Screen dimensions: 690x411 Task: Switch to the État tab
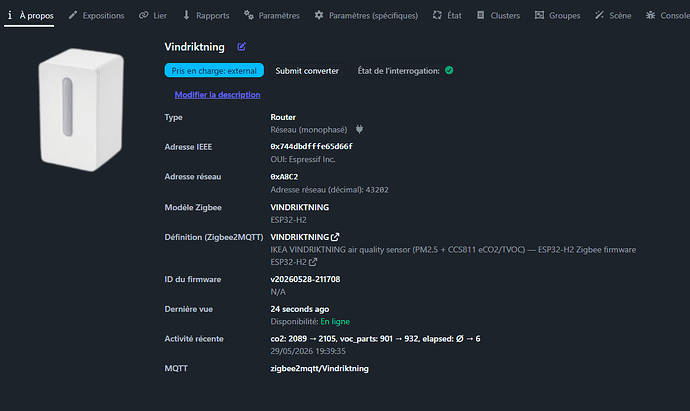coord(447,15)
